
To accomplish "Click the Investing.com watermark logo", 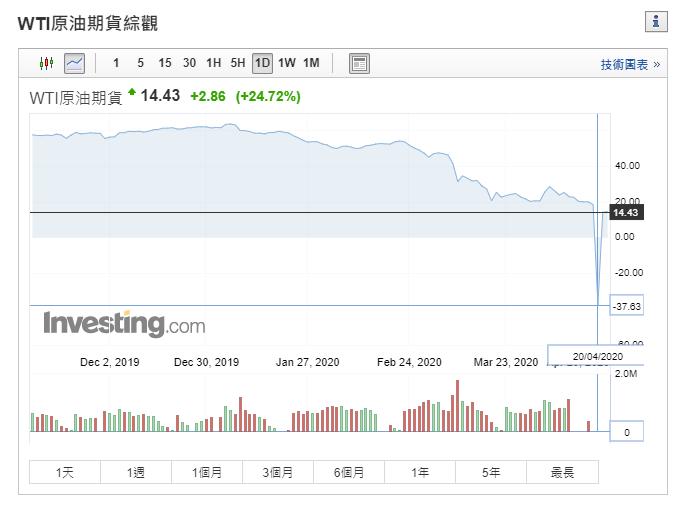I will click(123, 324).
